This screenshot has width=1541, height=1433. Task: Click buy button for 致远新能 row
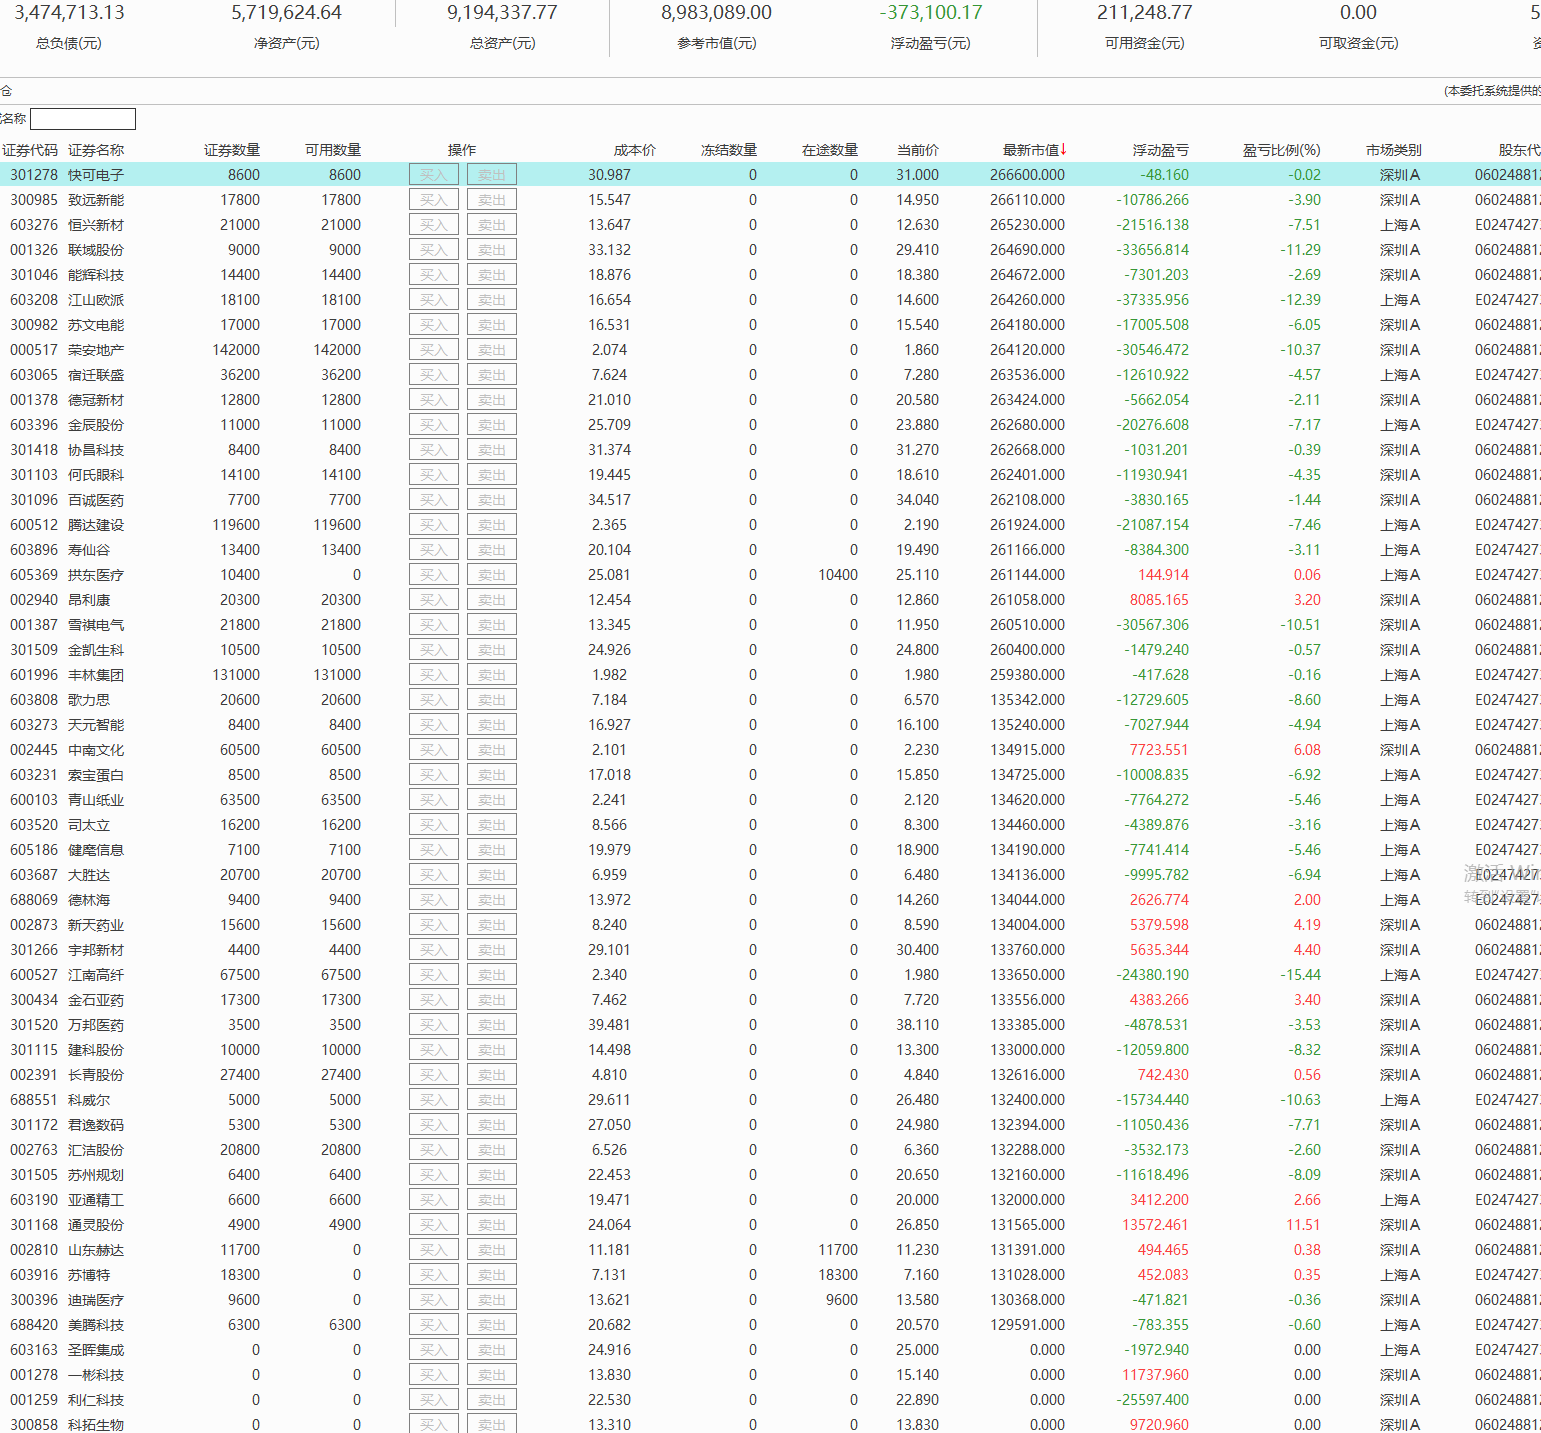pos(434,200)
